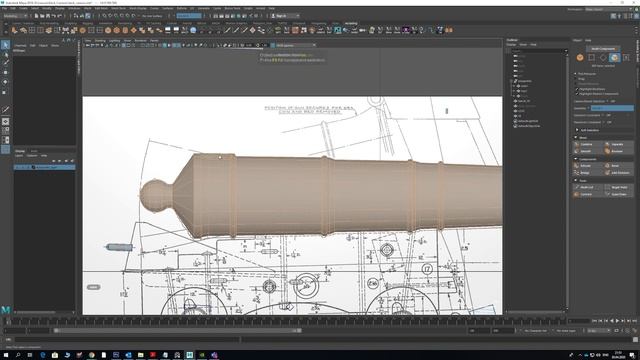Pick the Lasso select tool
This screenshot has width=640, height=360.
(5, 54)
